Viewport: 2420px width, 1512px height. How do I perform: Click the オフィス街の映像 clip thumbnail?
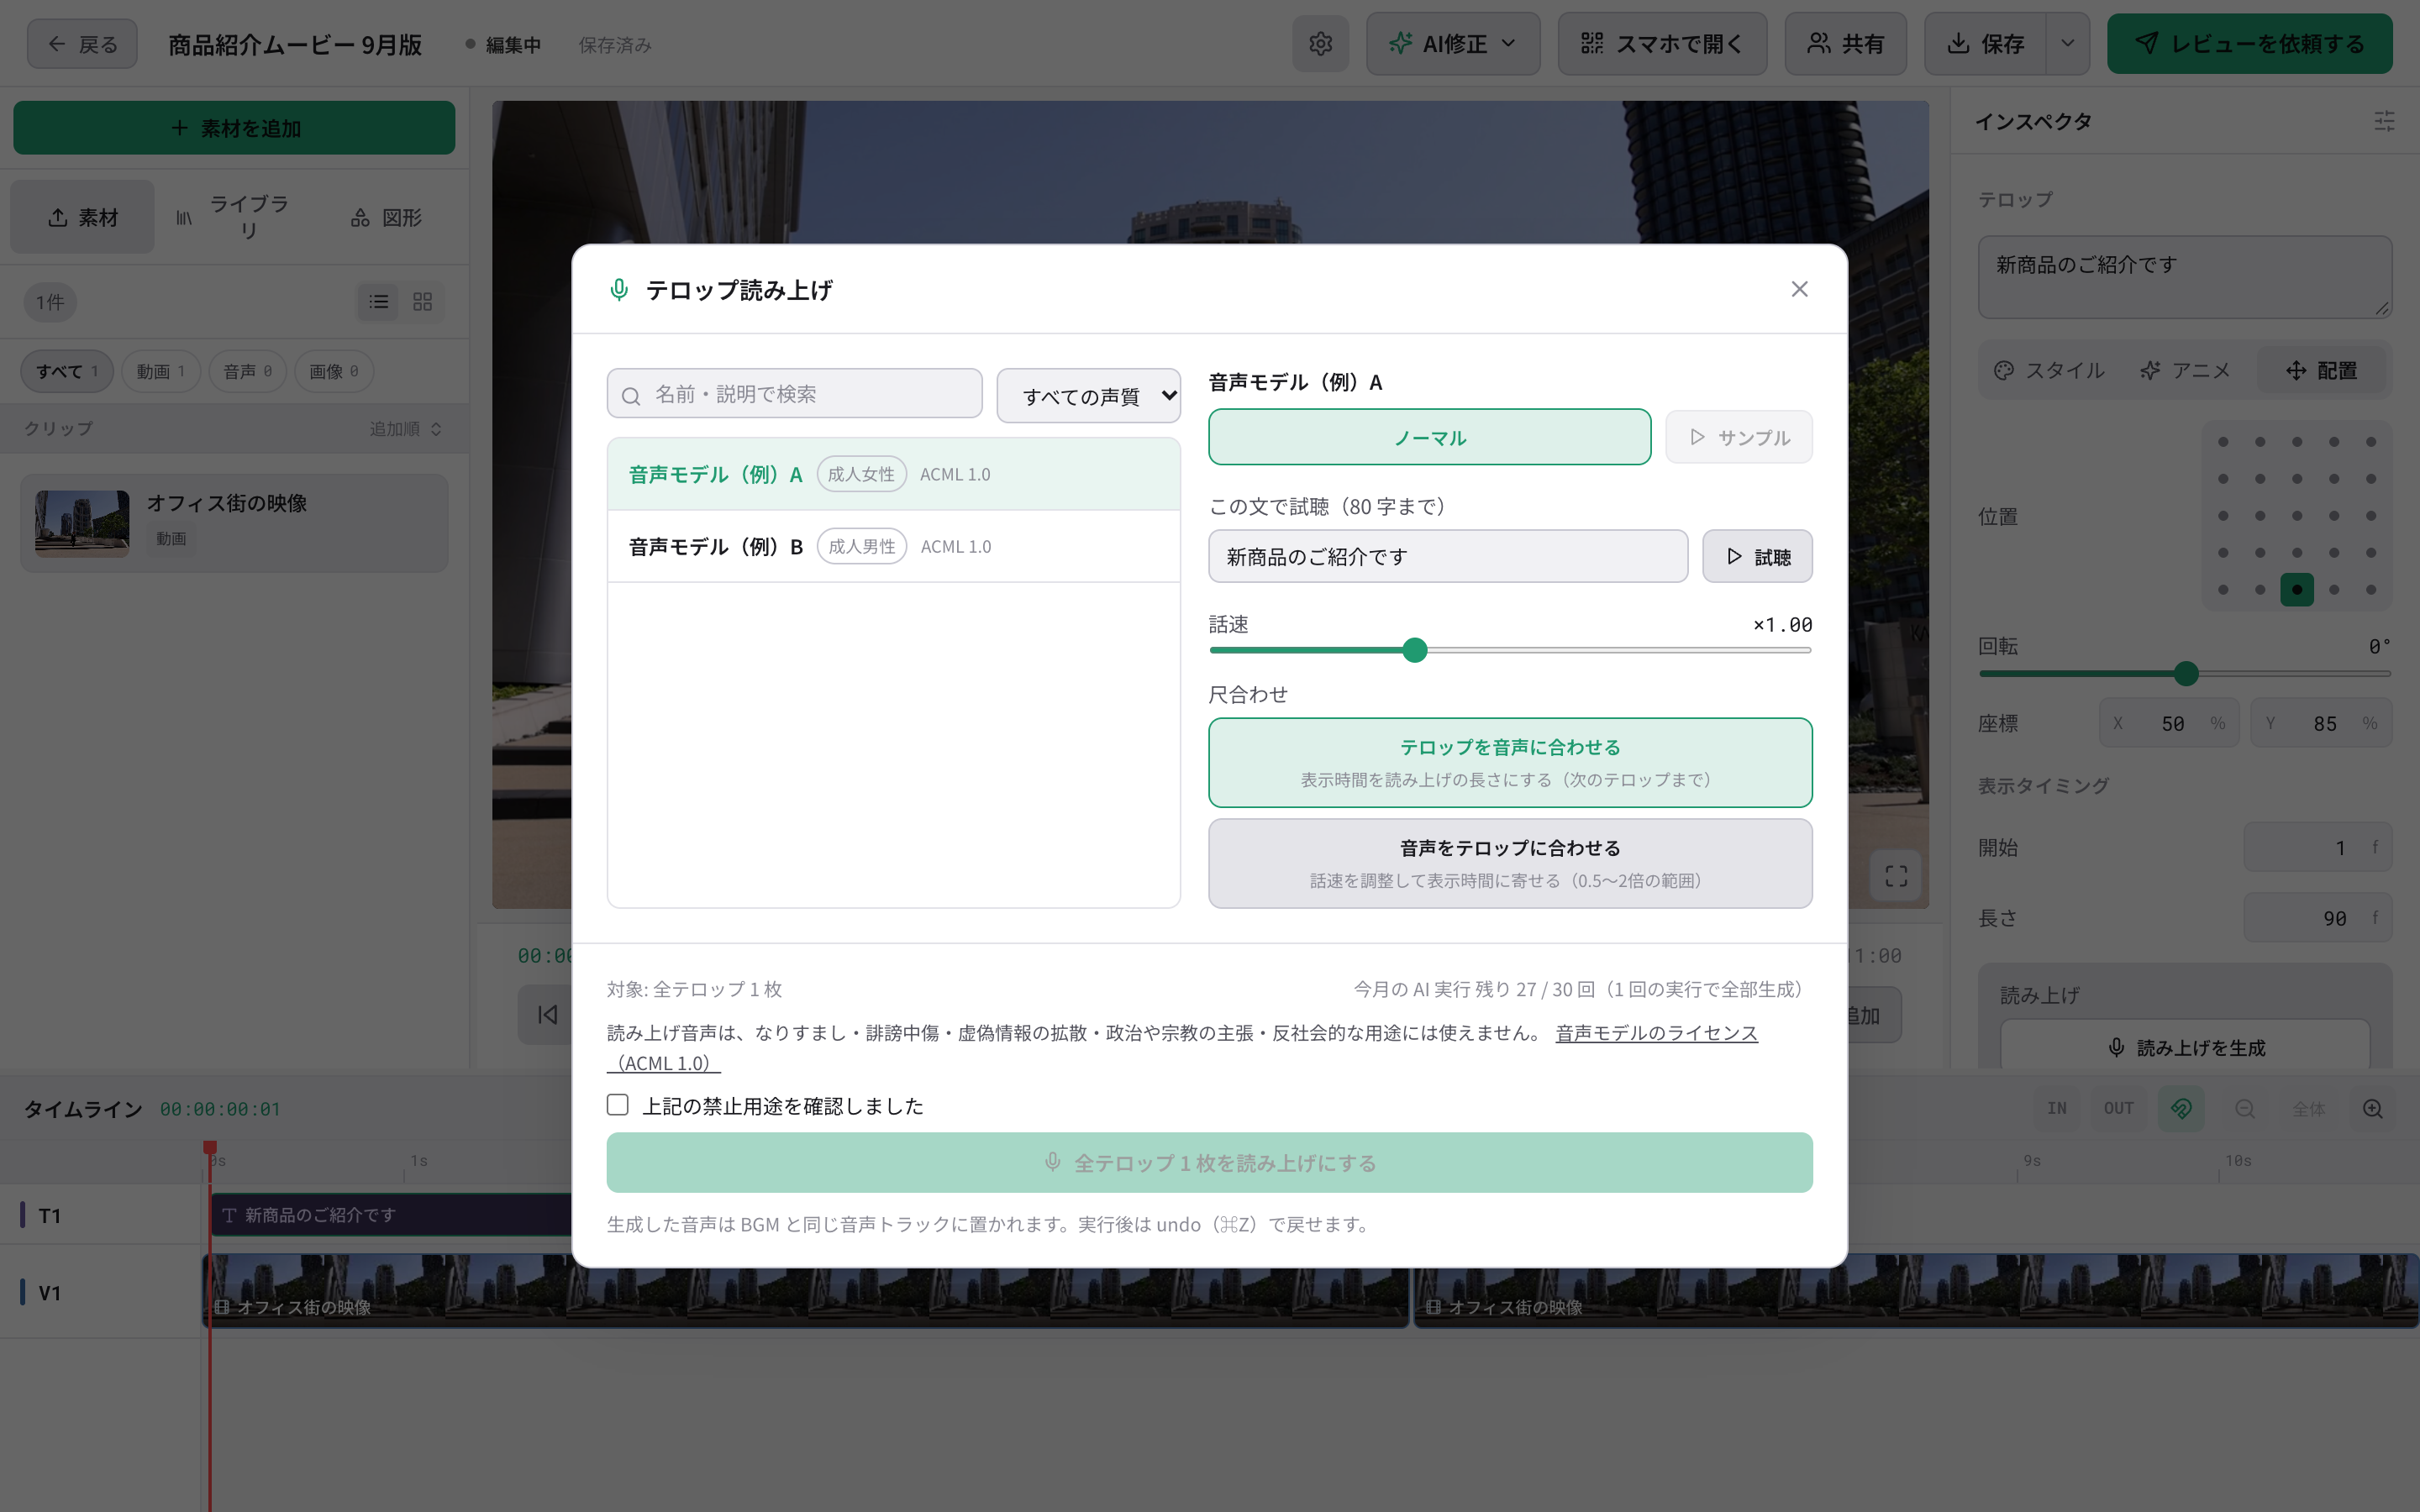click(82, 523)
